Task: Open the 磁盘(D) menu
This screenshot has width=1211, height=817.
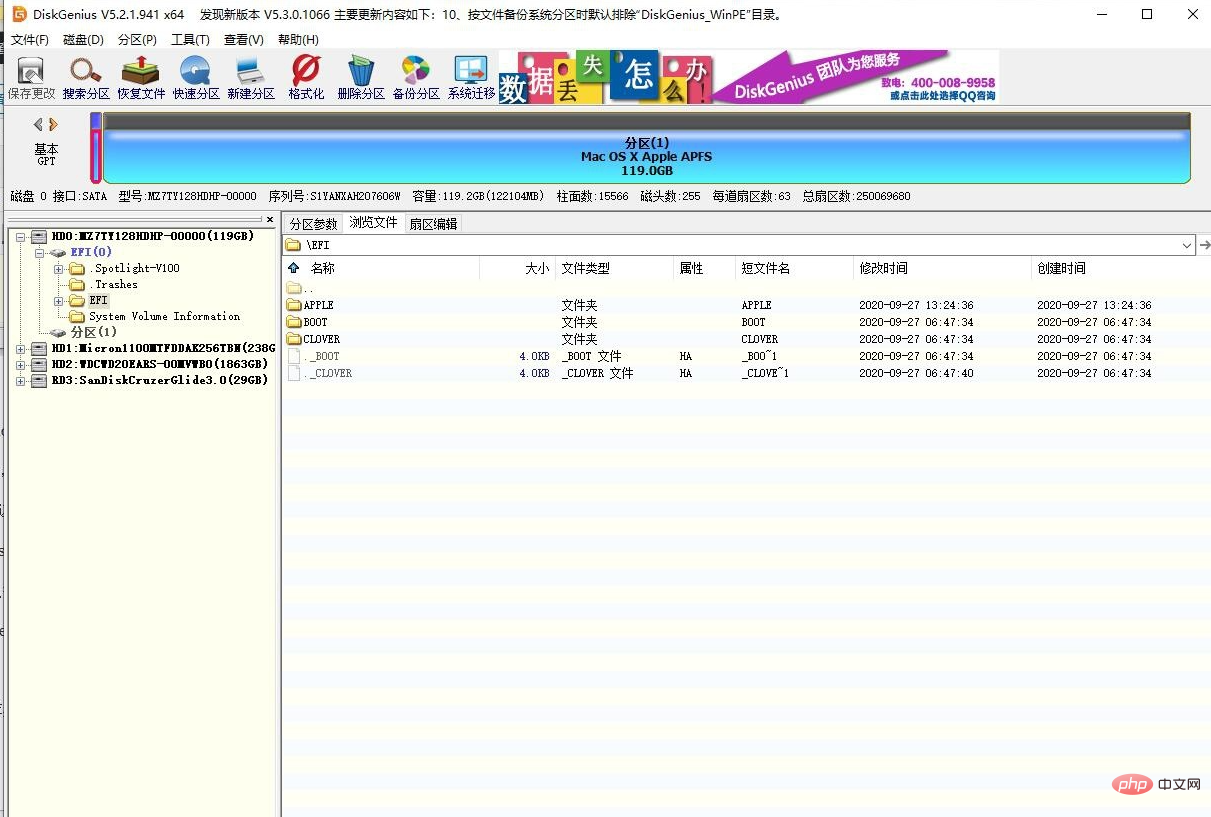Action: pyautogui.click(x=83, y=40)
